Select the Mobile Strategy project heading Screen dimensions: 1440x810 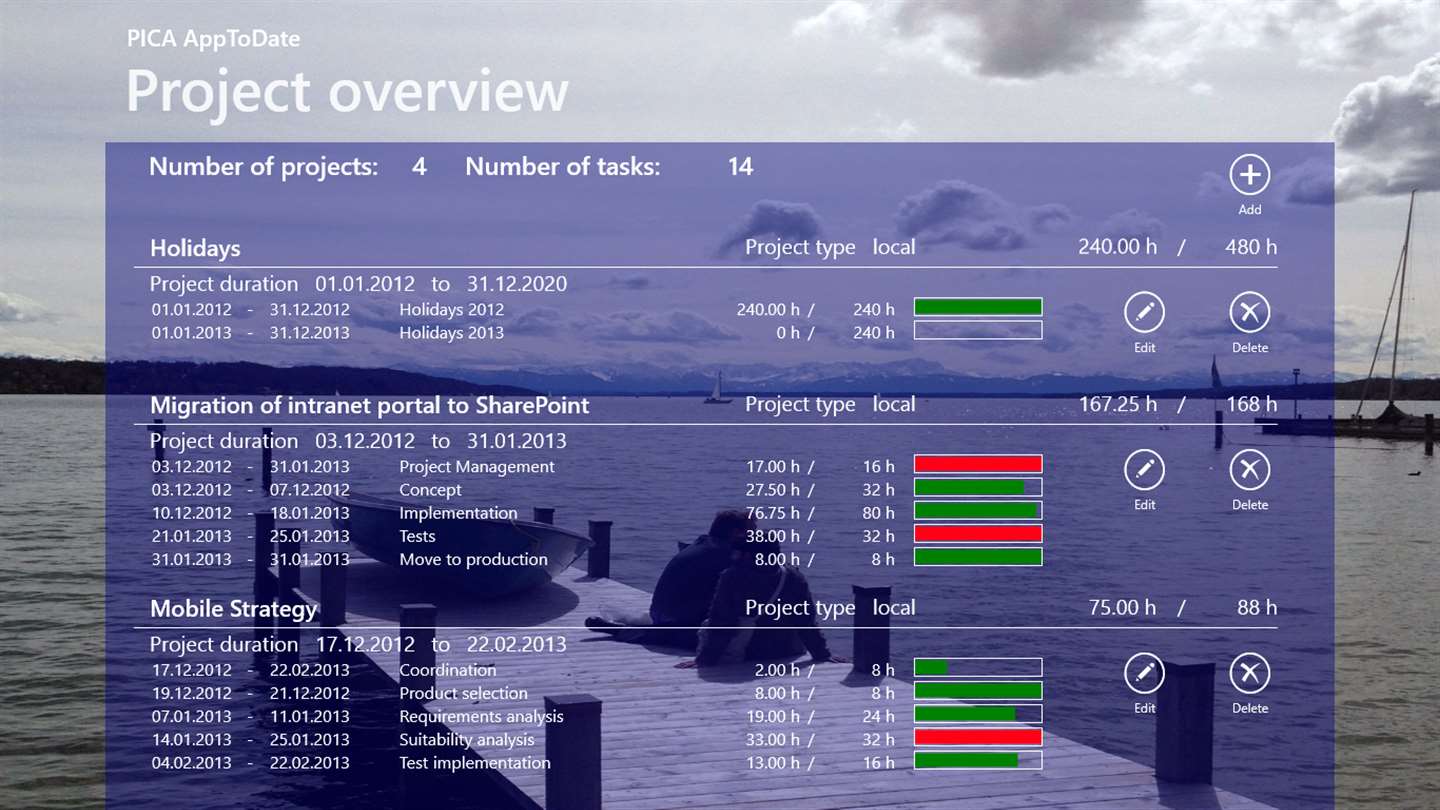click(x=233, y=608)
